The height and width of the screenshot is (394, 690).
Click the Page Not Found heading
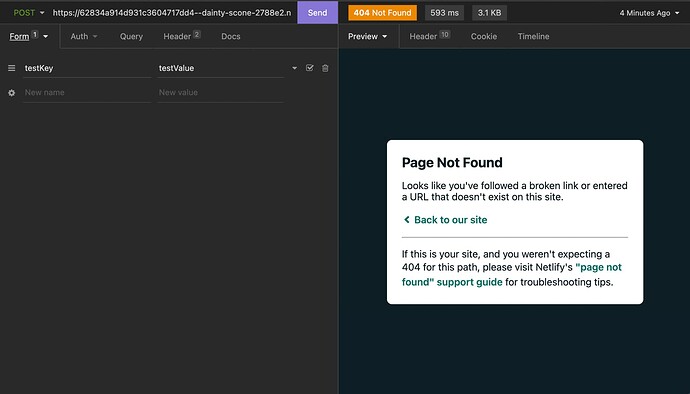pyautogui.click(x=452, y=163)
